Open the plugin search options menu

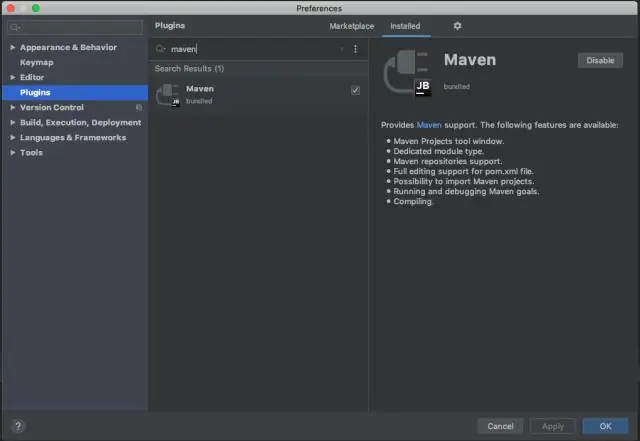coord(356,49)
